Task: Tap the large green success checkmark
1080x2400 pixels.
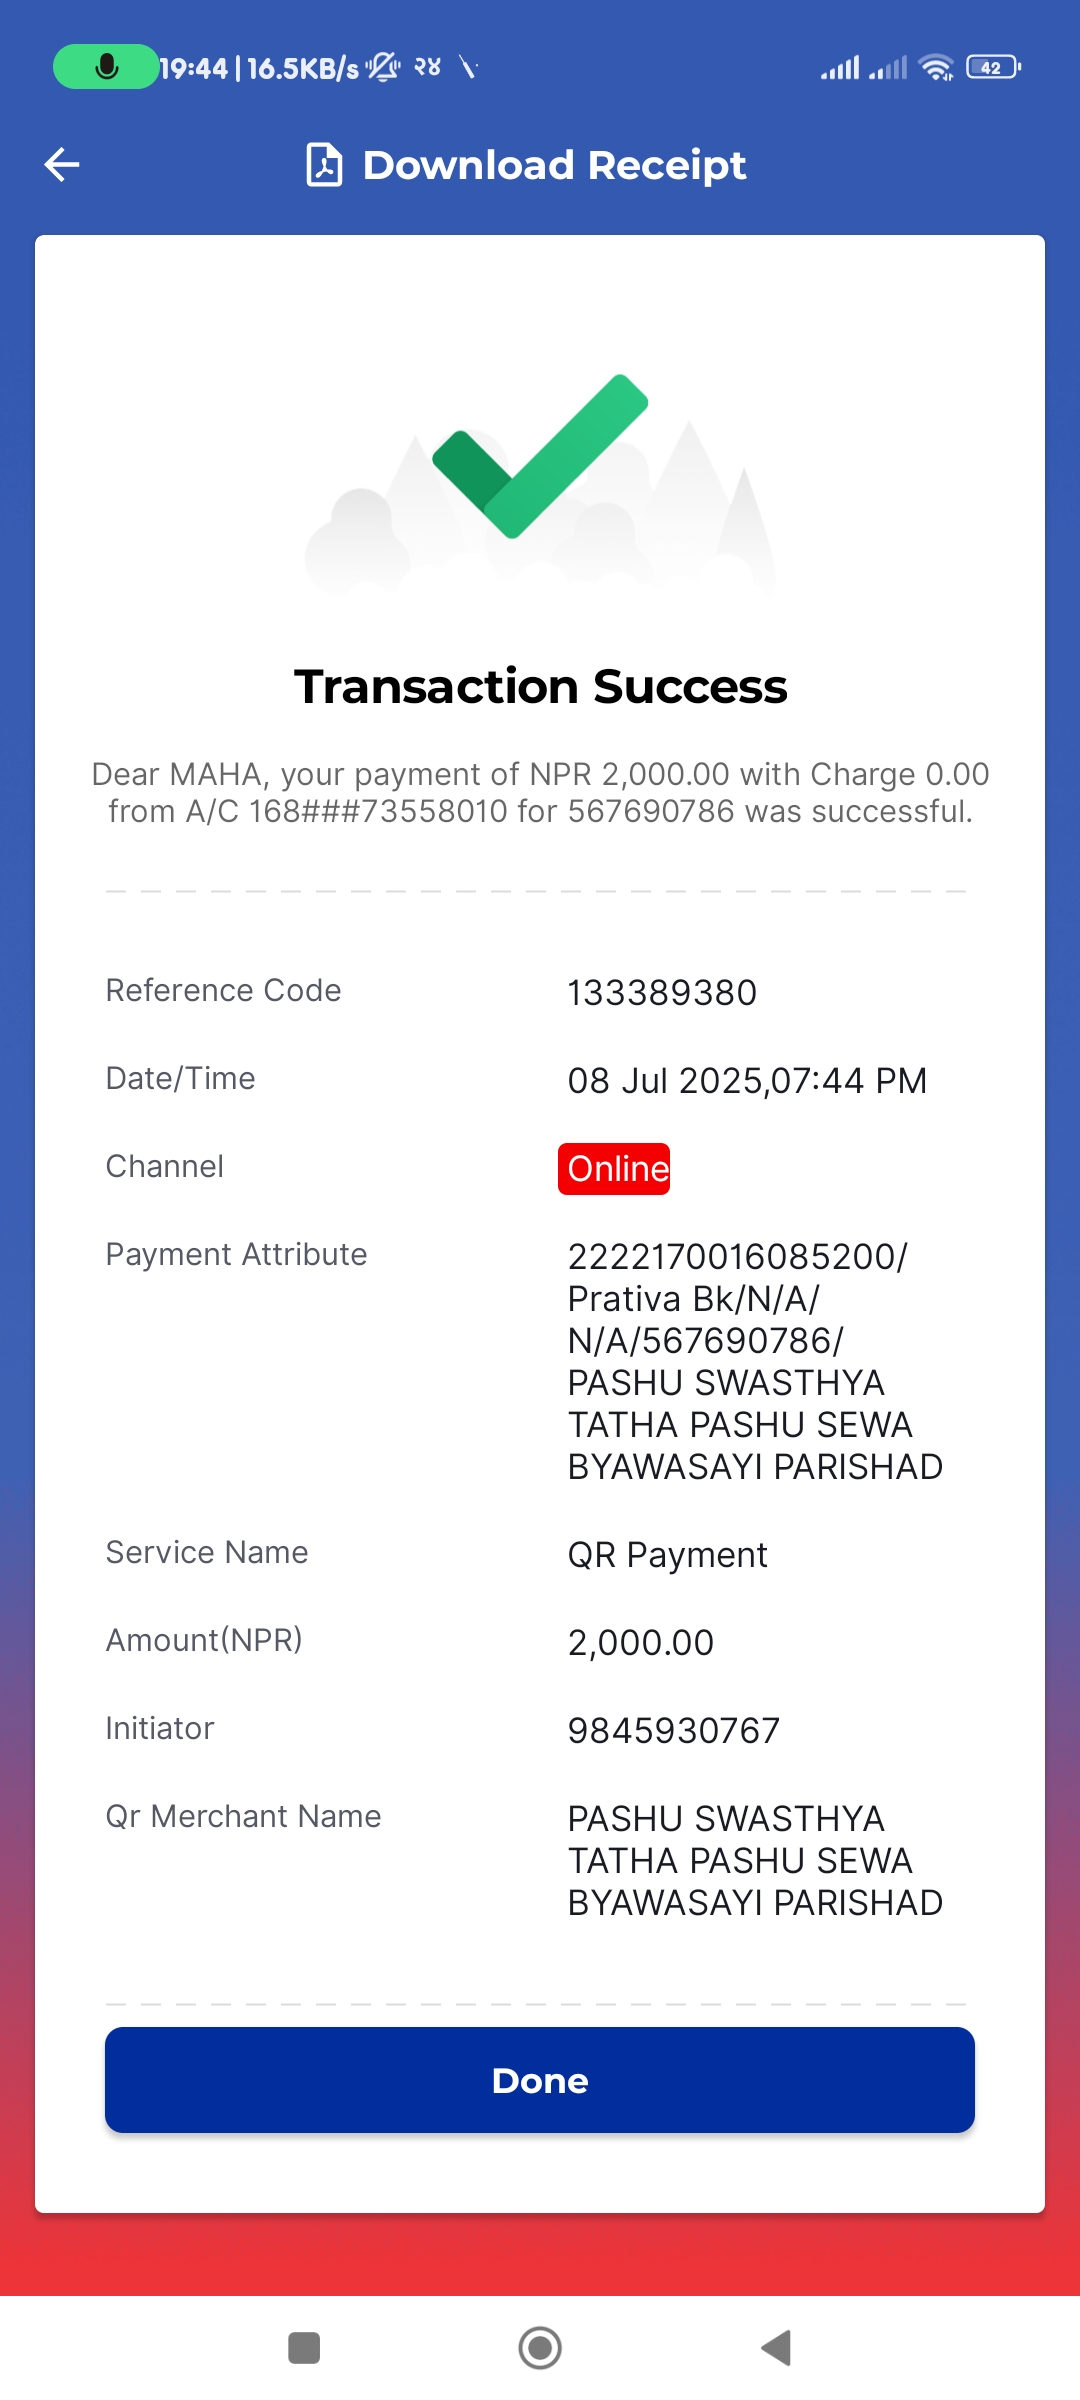Action: click(540, 456)
